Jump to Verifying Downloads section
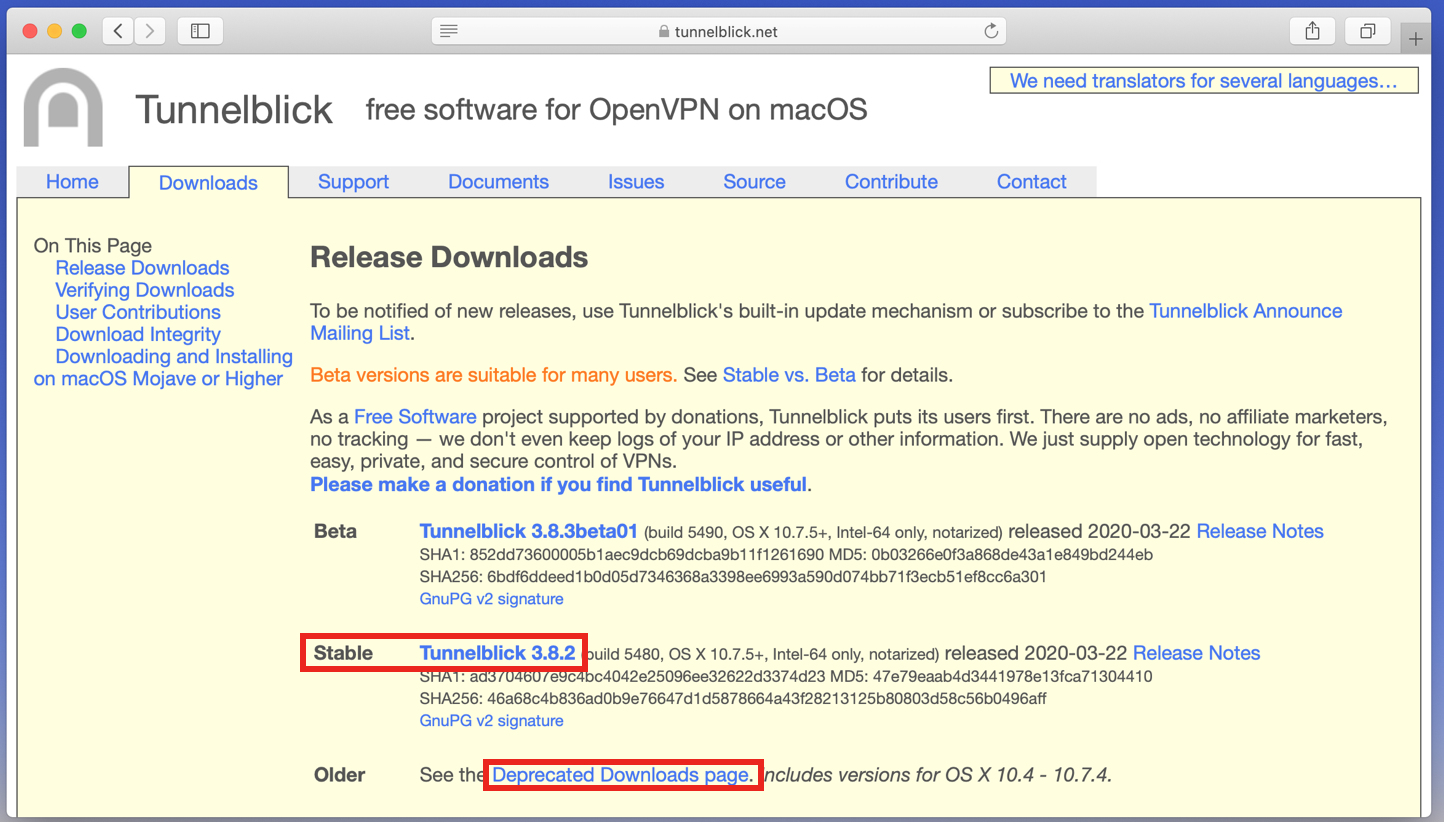Image resolution: width=1444 pixels, height=822 pixels. [x=145, y=290]
